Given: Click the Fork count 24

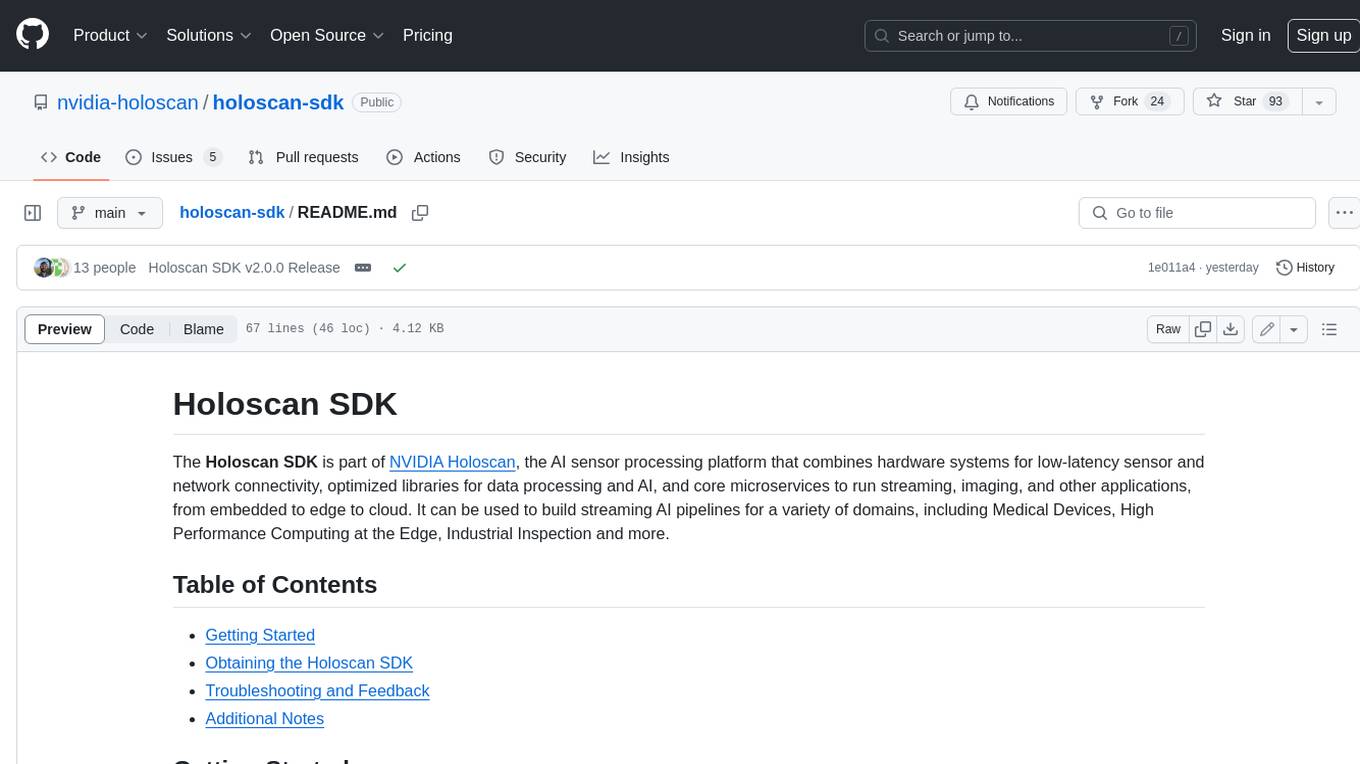Looking at the screenshot, I should [1157, 102].
